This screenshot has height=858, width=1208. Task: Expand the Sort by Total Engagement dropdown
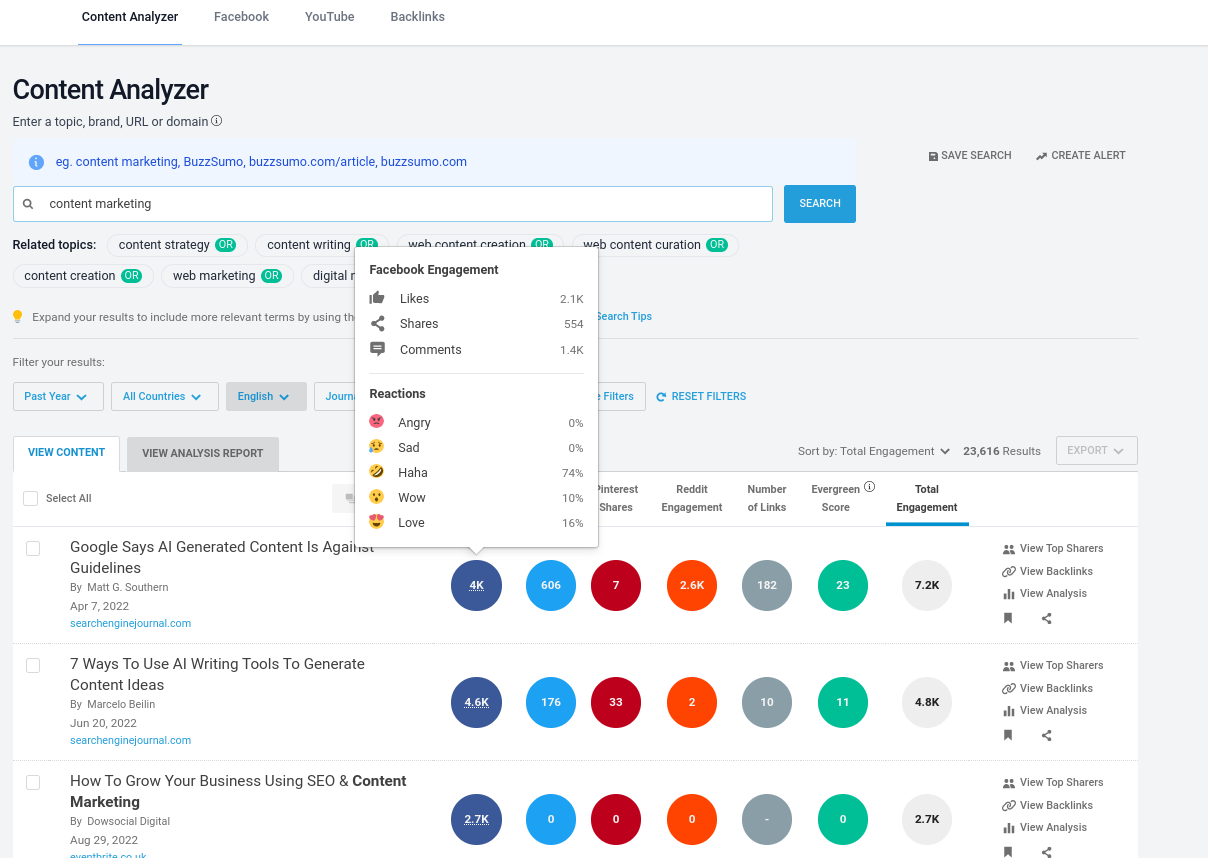874,451
